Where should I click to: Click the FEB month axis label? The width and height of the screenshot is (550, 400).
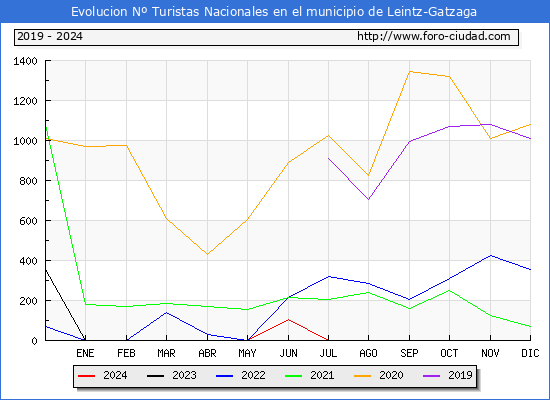[126, 353]
